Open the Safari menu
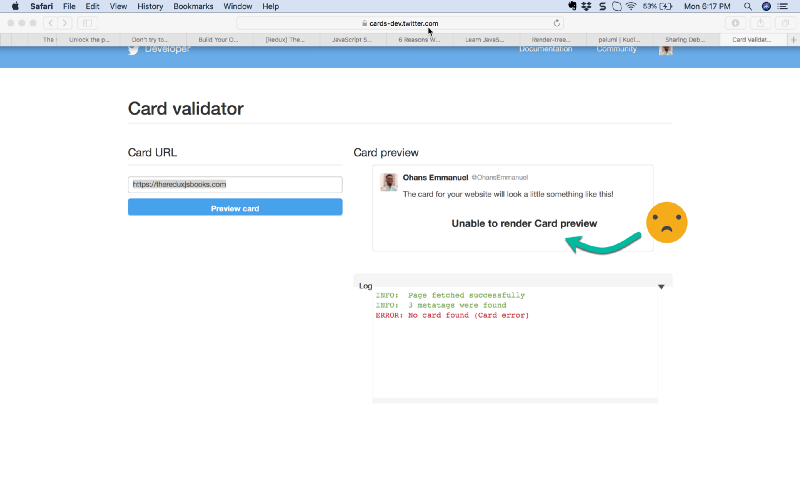The width and height of the screenshot is (800, 500). click(x=41, y=6)
